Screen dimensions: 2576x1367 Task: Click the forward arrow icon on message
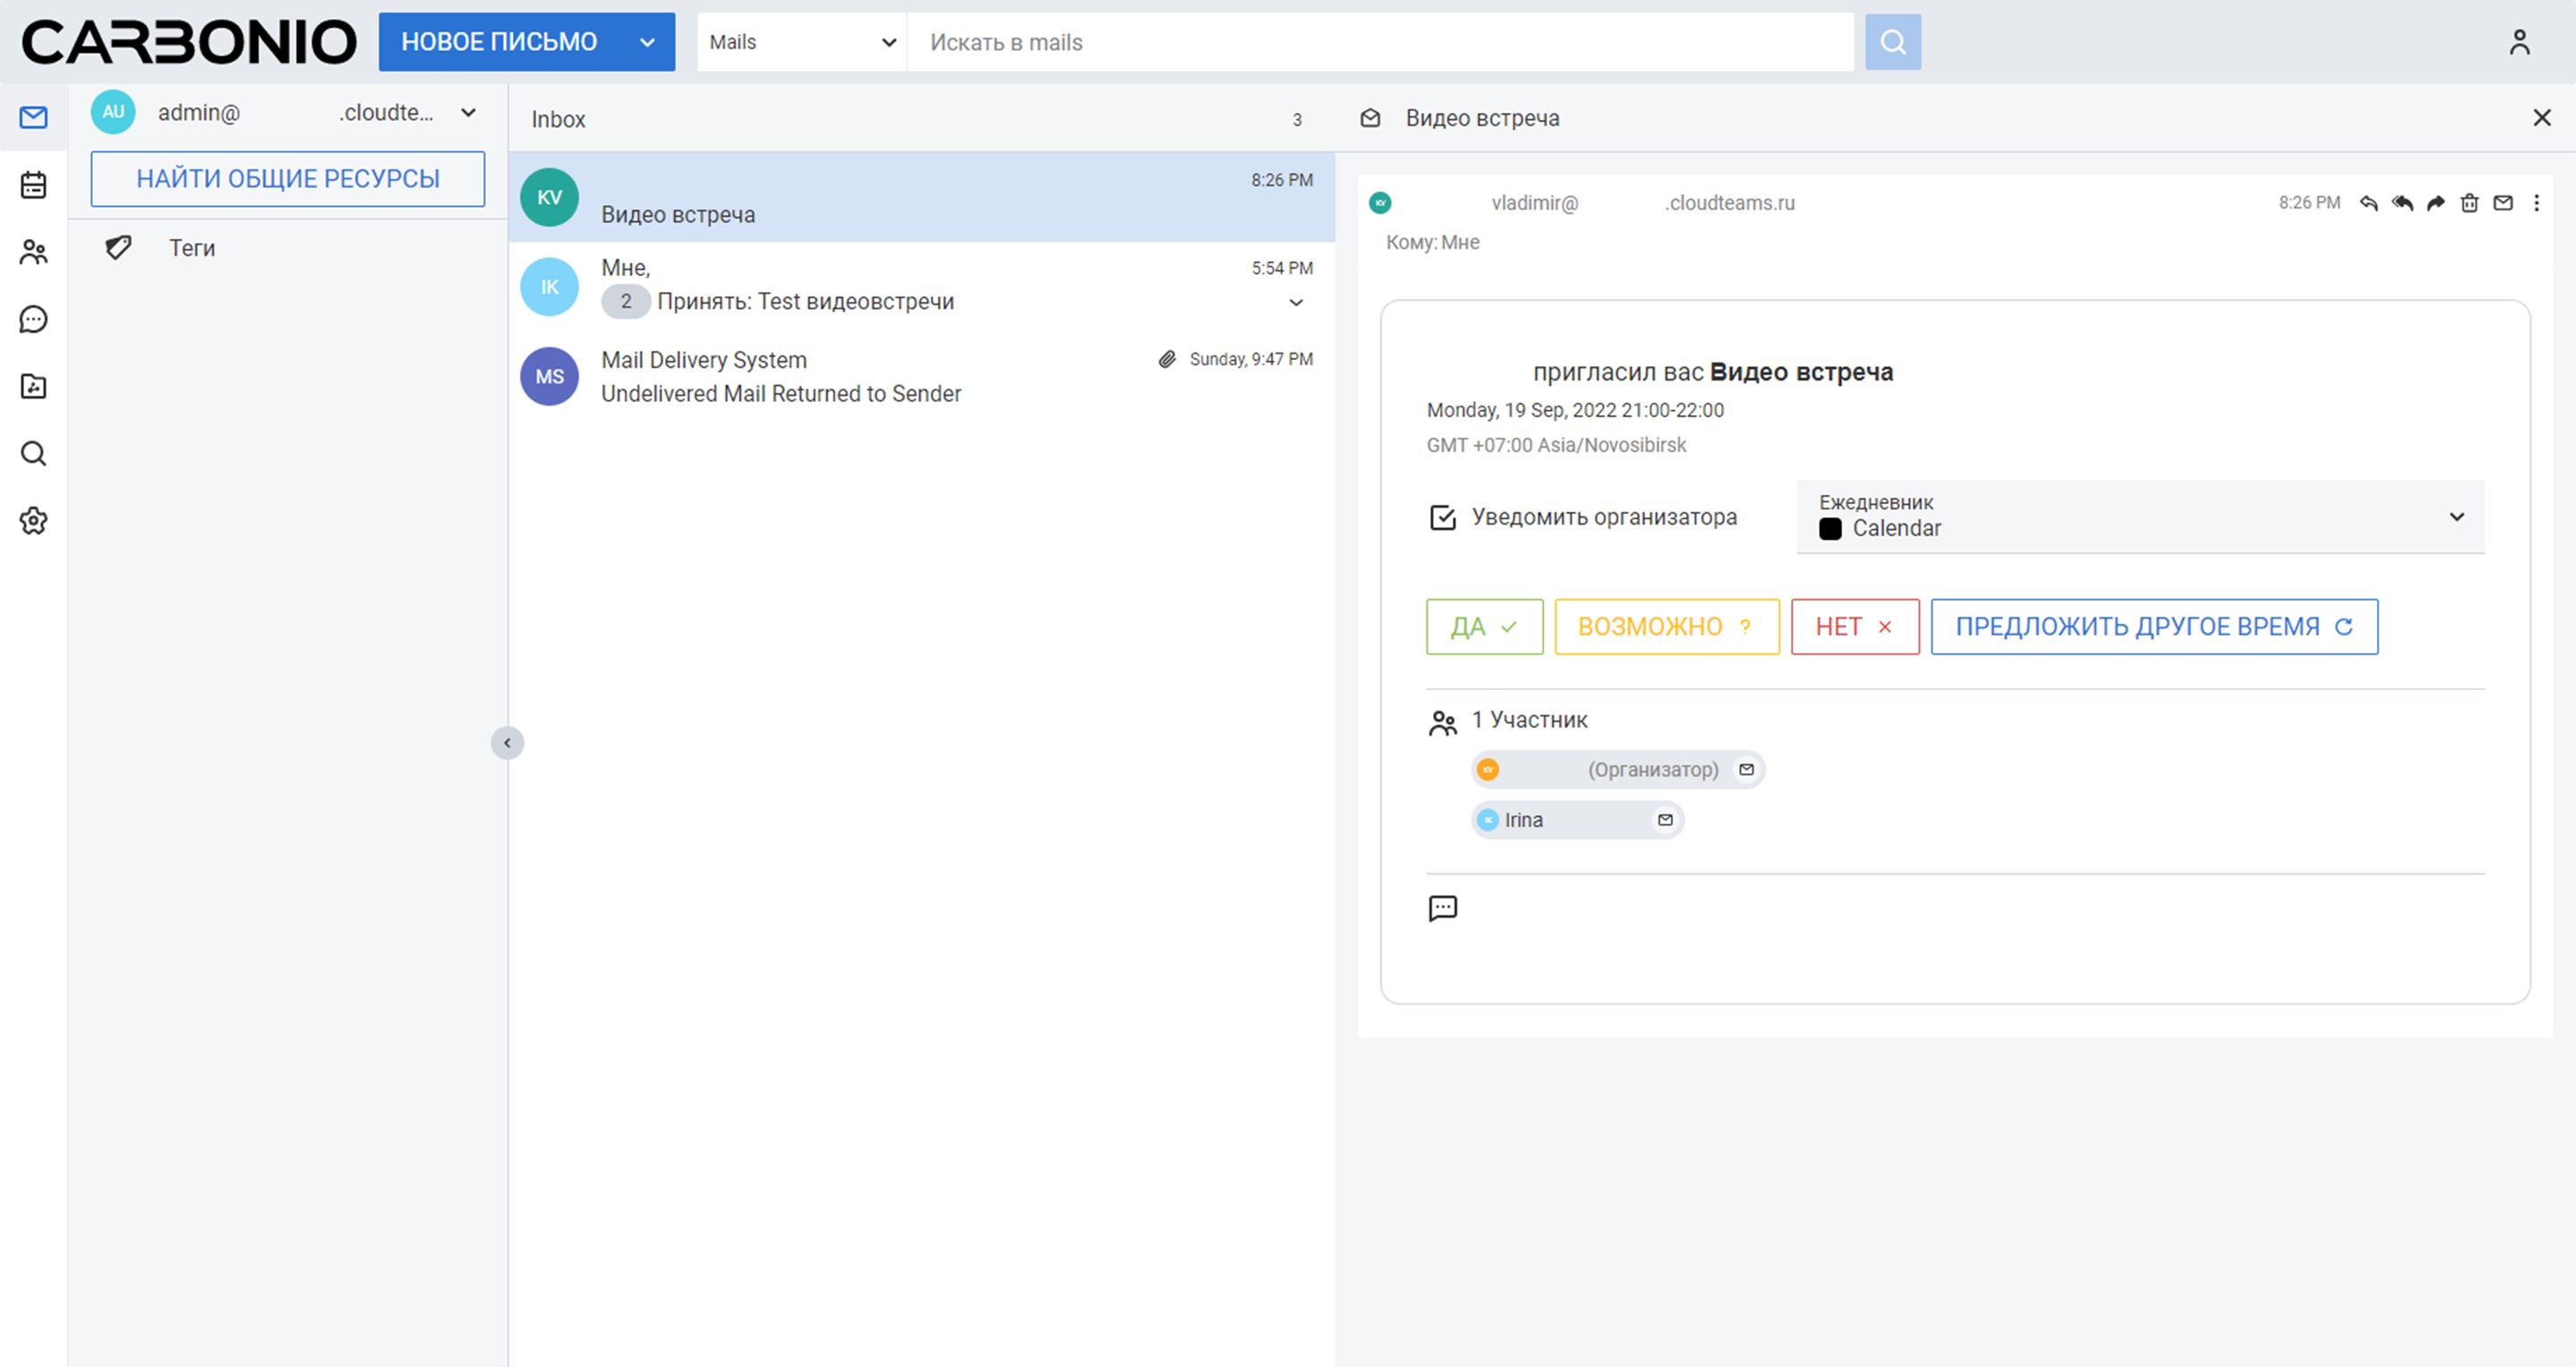pos(2436,203)
